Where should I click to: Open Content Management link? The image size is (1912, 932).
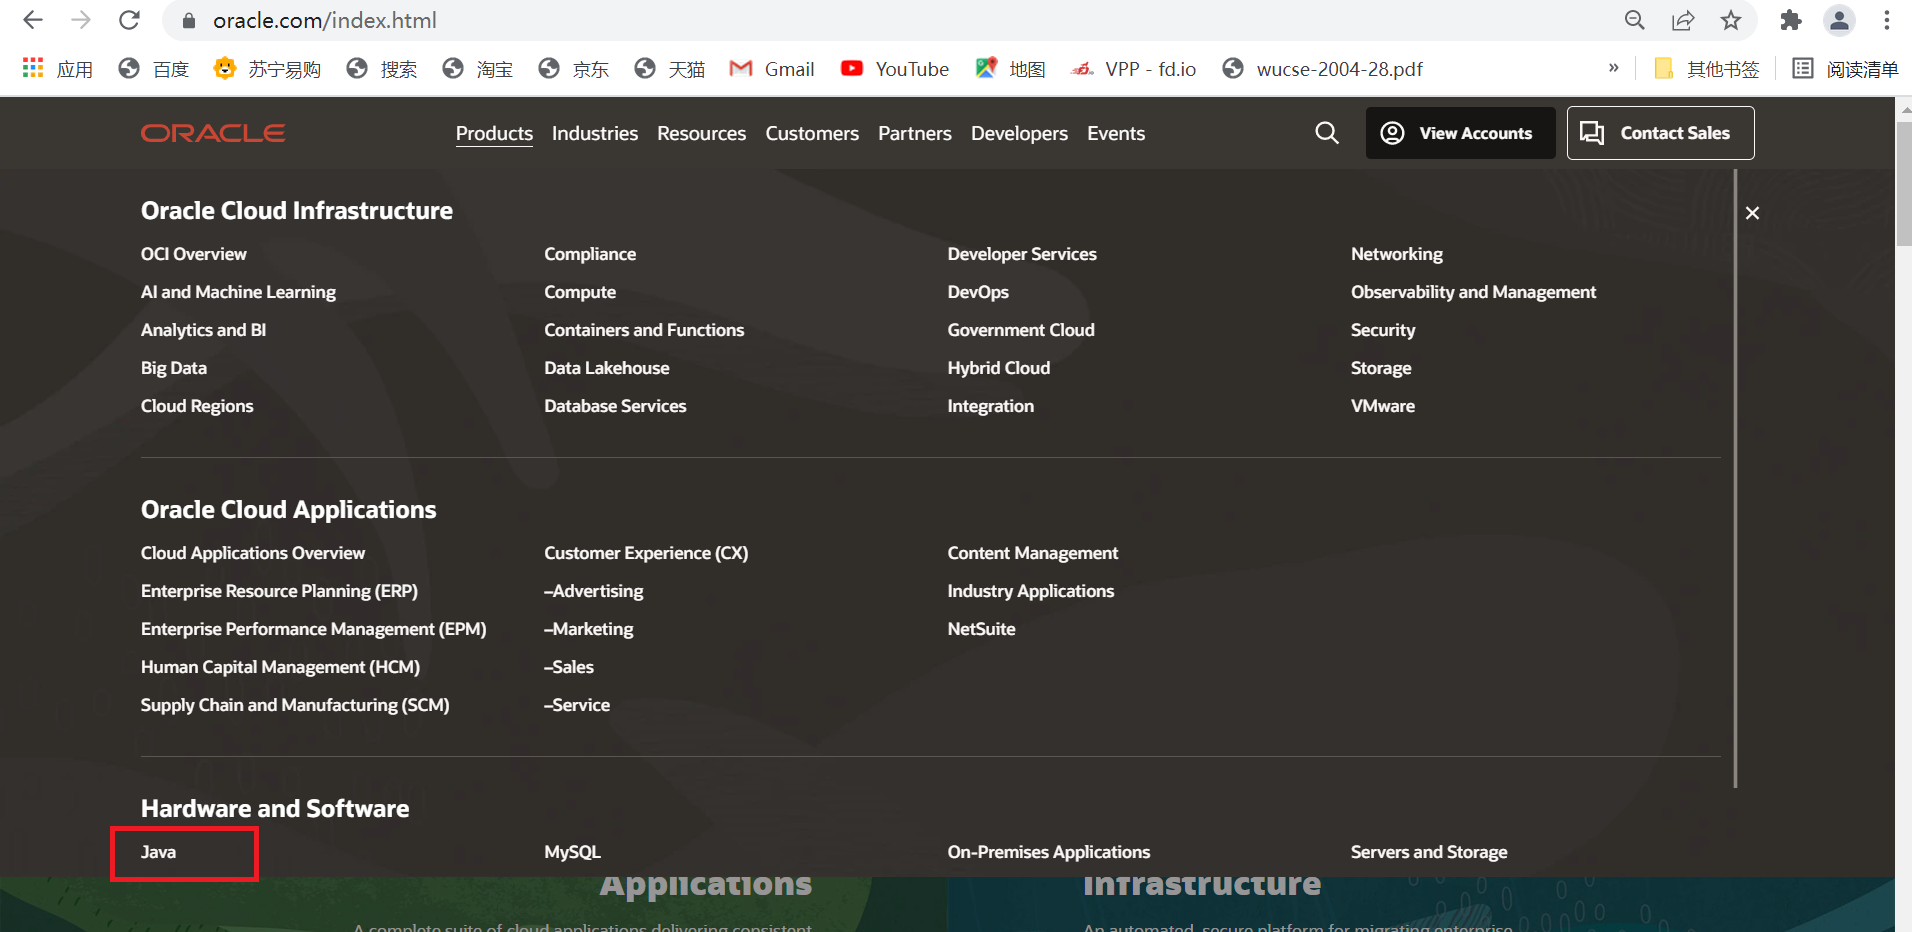[1033, 553]
